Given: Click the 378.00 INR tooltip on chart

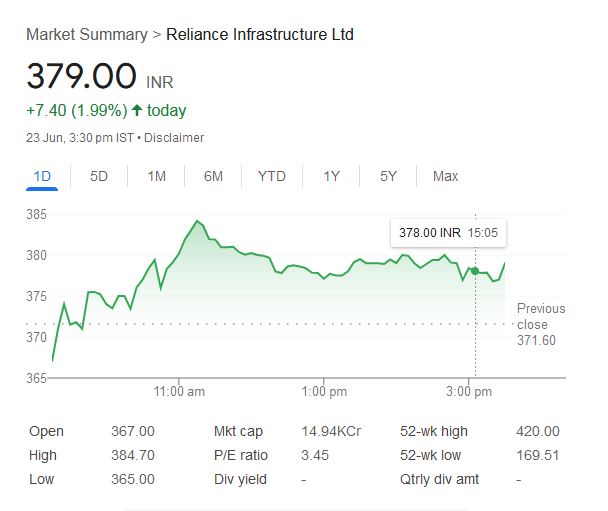Looking at the screenshot, I should tap(447, 232).
